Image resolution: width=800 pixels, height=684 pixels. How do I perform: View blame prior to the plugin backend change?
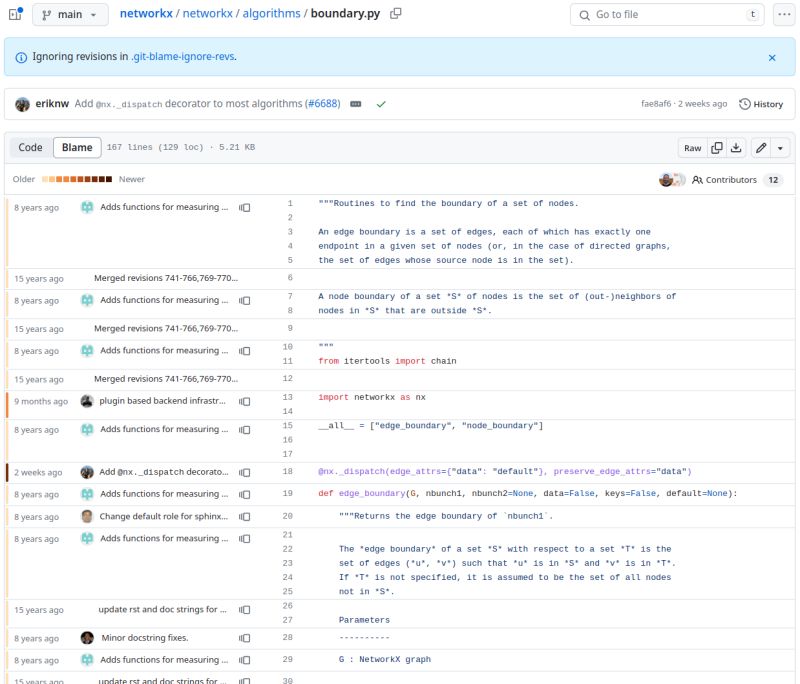tap(245, 401)
